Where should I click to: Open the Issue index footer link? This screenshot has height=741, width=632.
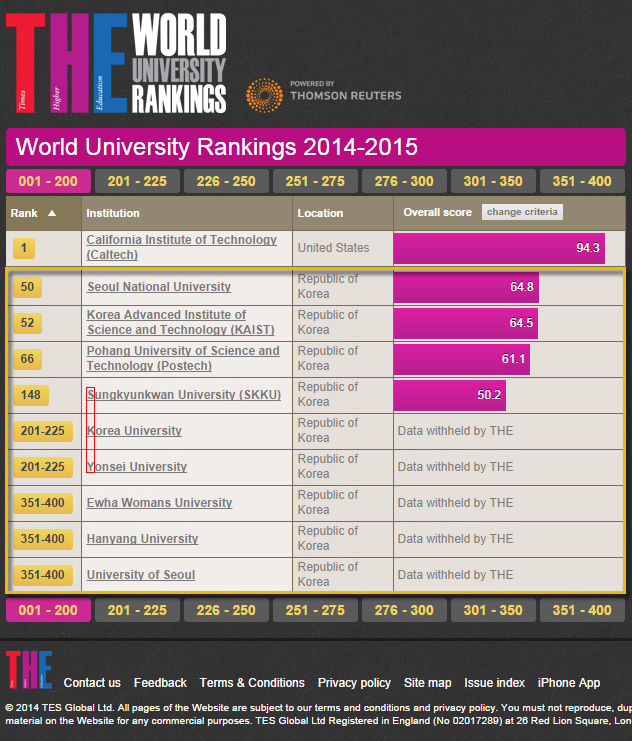[494, 683]
